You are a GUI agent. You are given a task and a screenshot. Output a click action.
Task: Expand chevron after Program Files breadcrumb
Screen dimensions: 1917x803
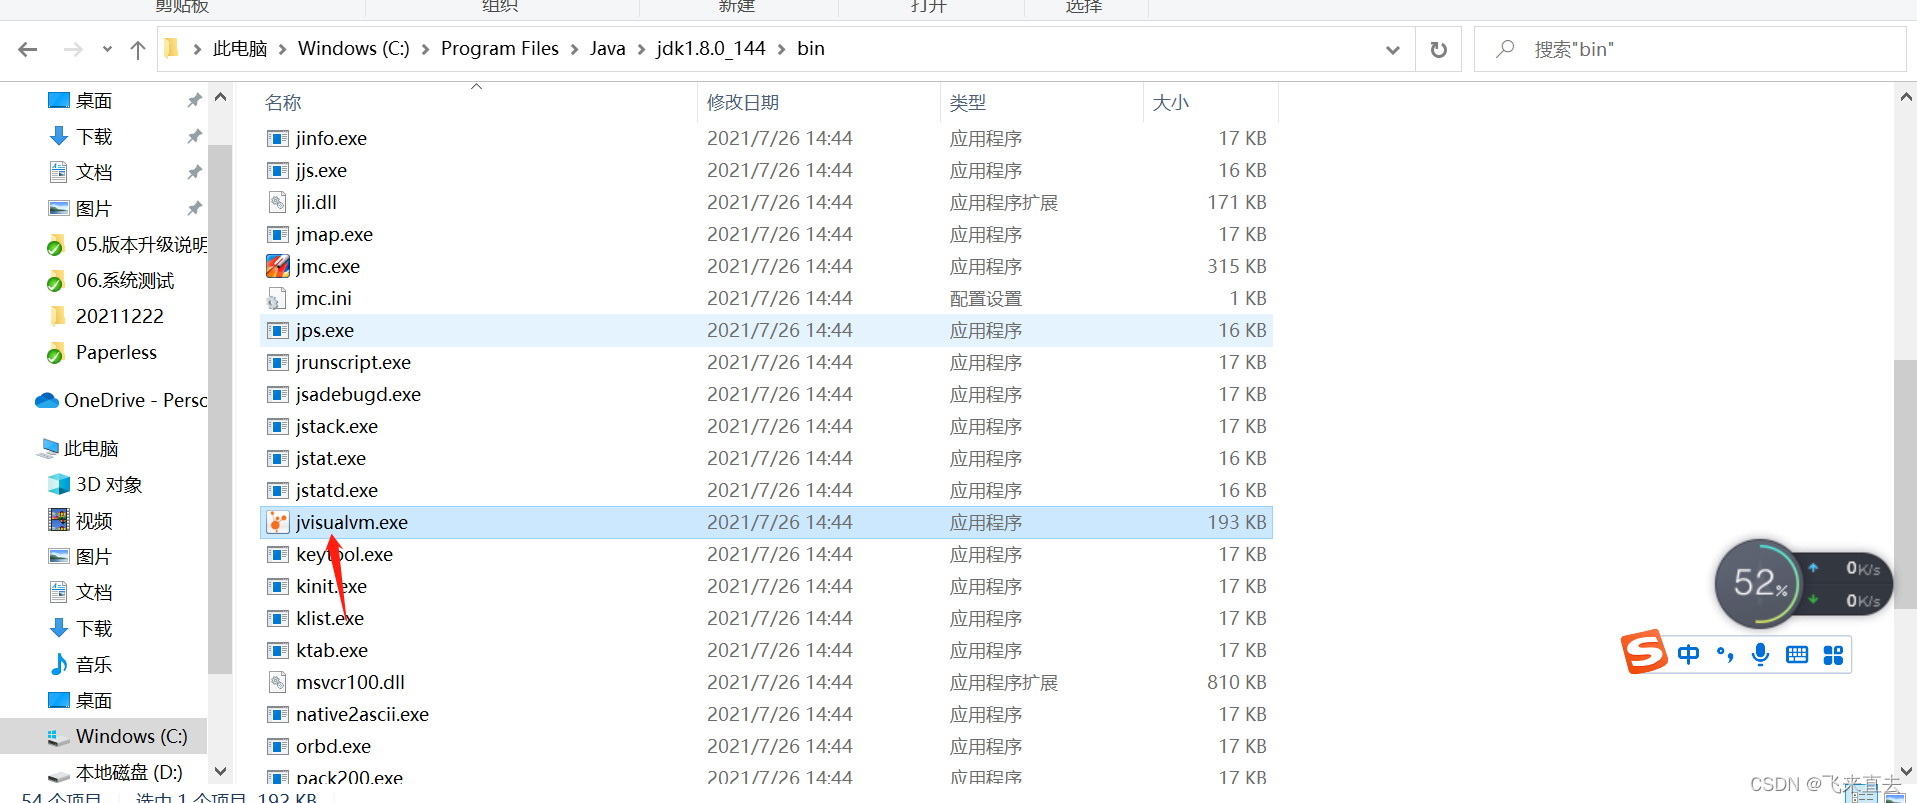[574, 49]
